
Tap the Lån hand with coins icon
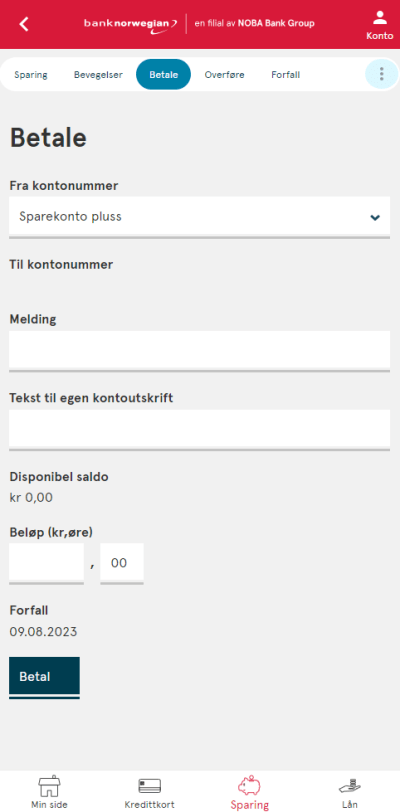click(x=350, y=786)
